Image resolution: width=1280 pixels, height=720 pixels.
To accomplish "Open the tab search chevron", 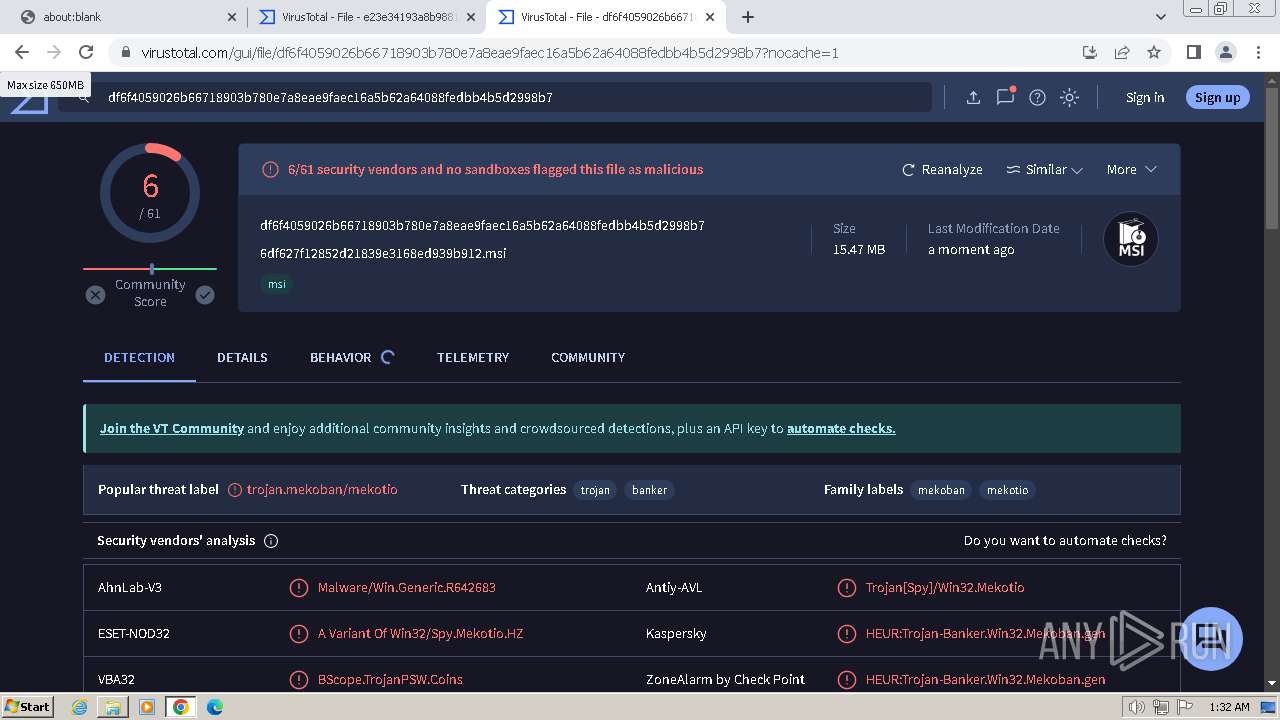I will pos(1160,17).
